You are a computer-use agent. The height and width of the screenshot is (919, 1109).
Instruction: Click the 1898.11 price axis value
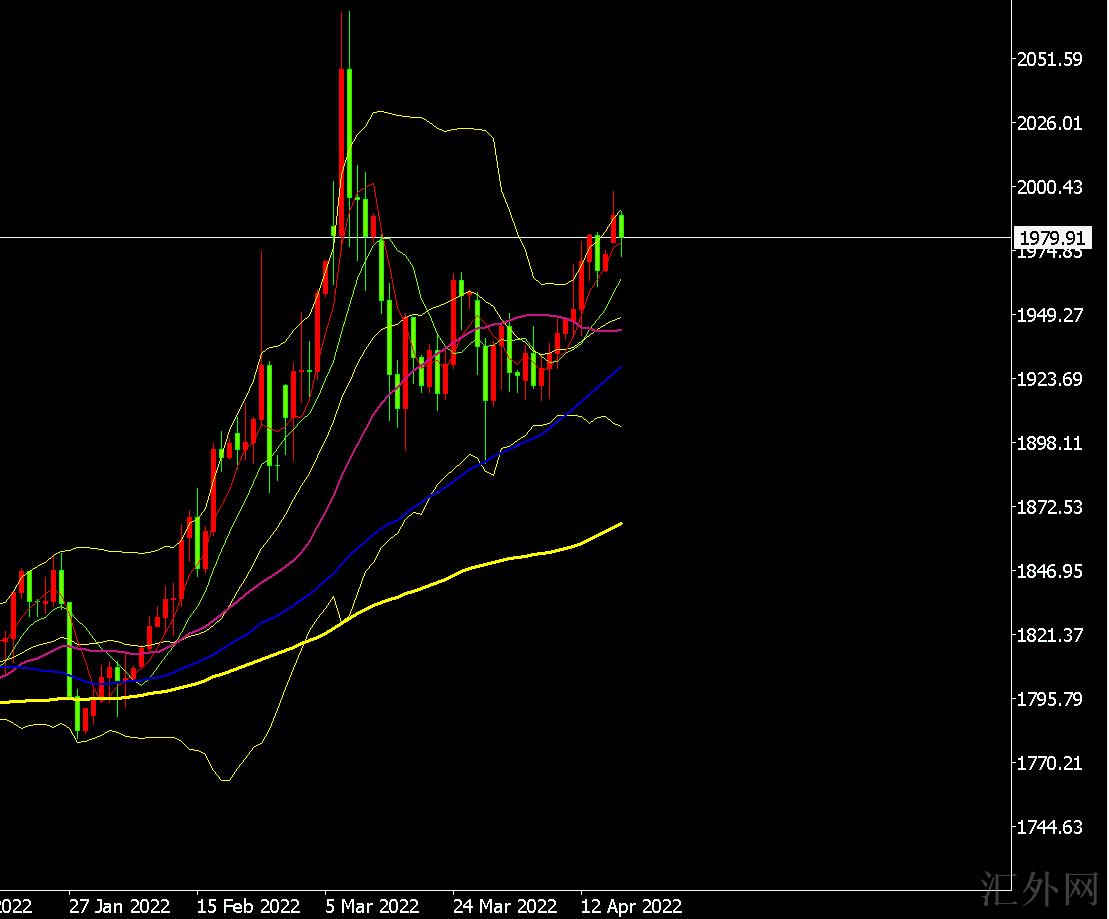coord(1049,444)
